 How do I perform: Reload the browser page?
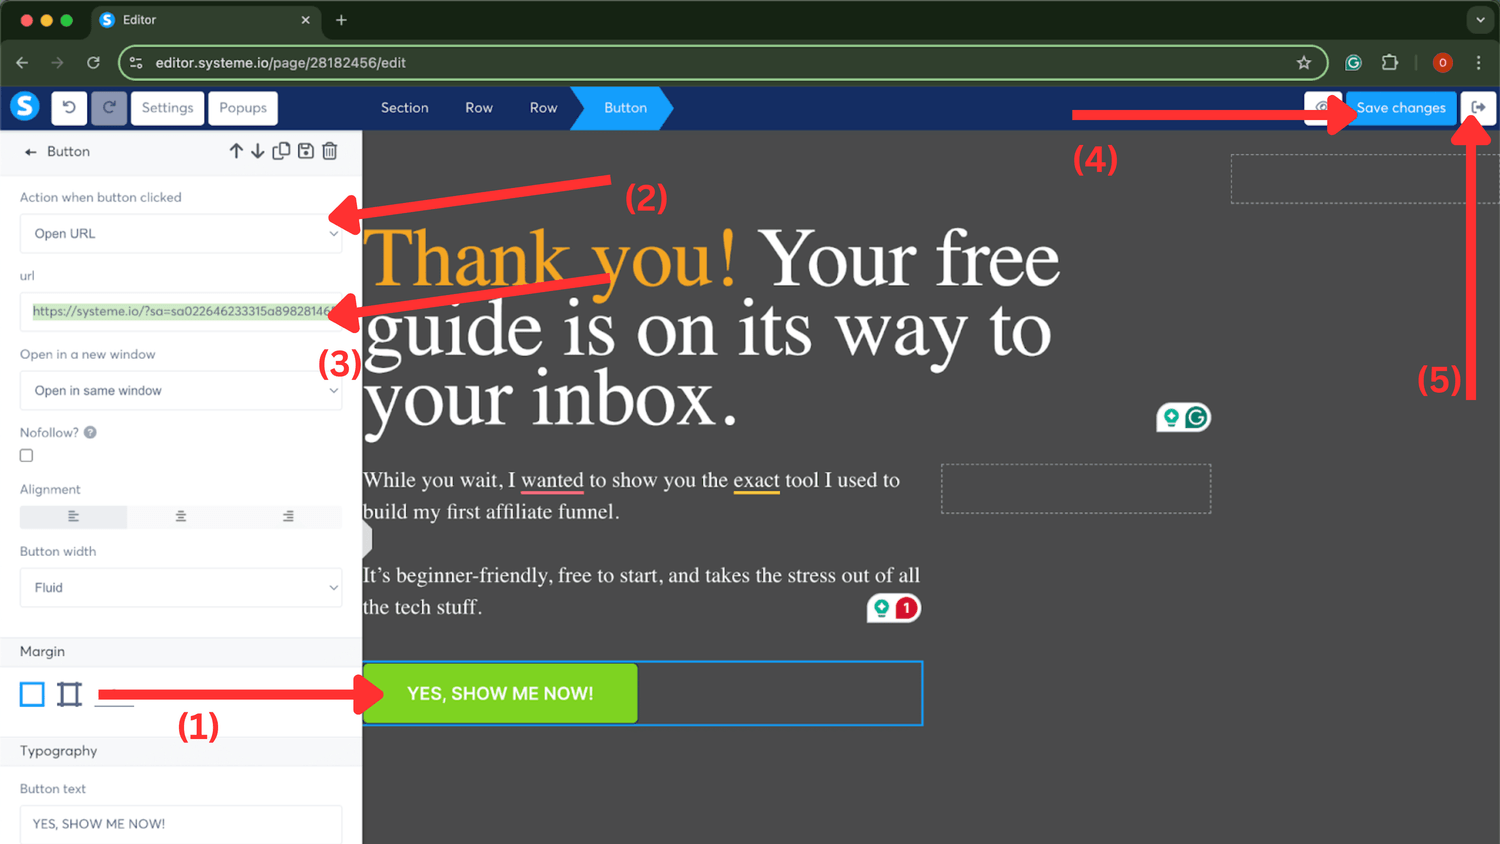tap(93, 62)
